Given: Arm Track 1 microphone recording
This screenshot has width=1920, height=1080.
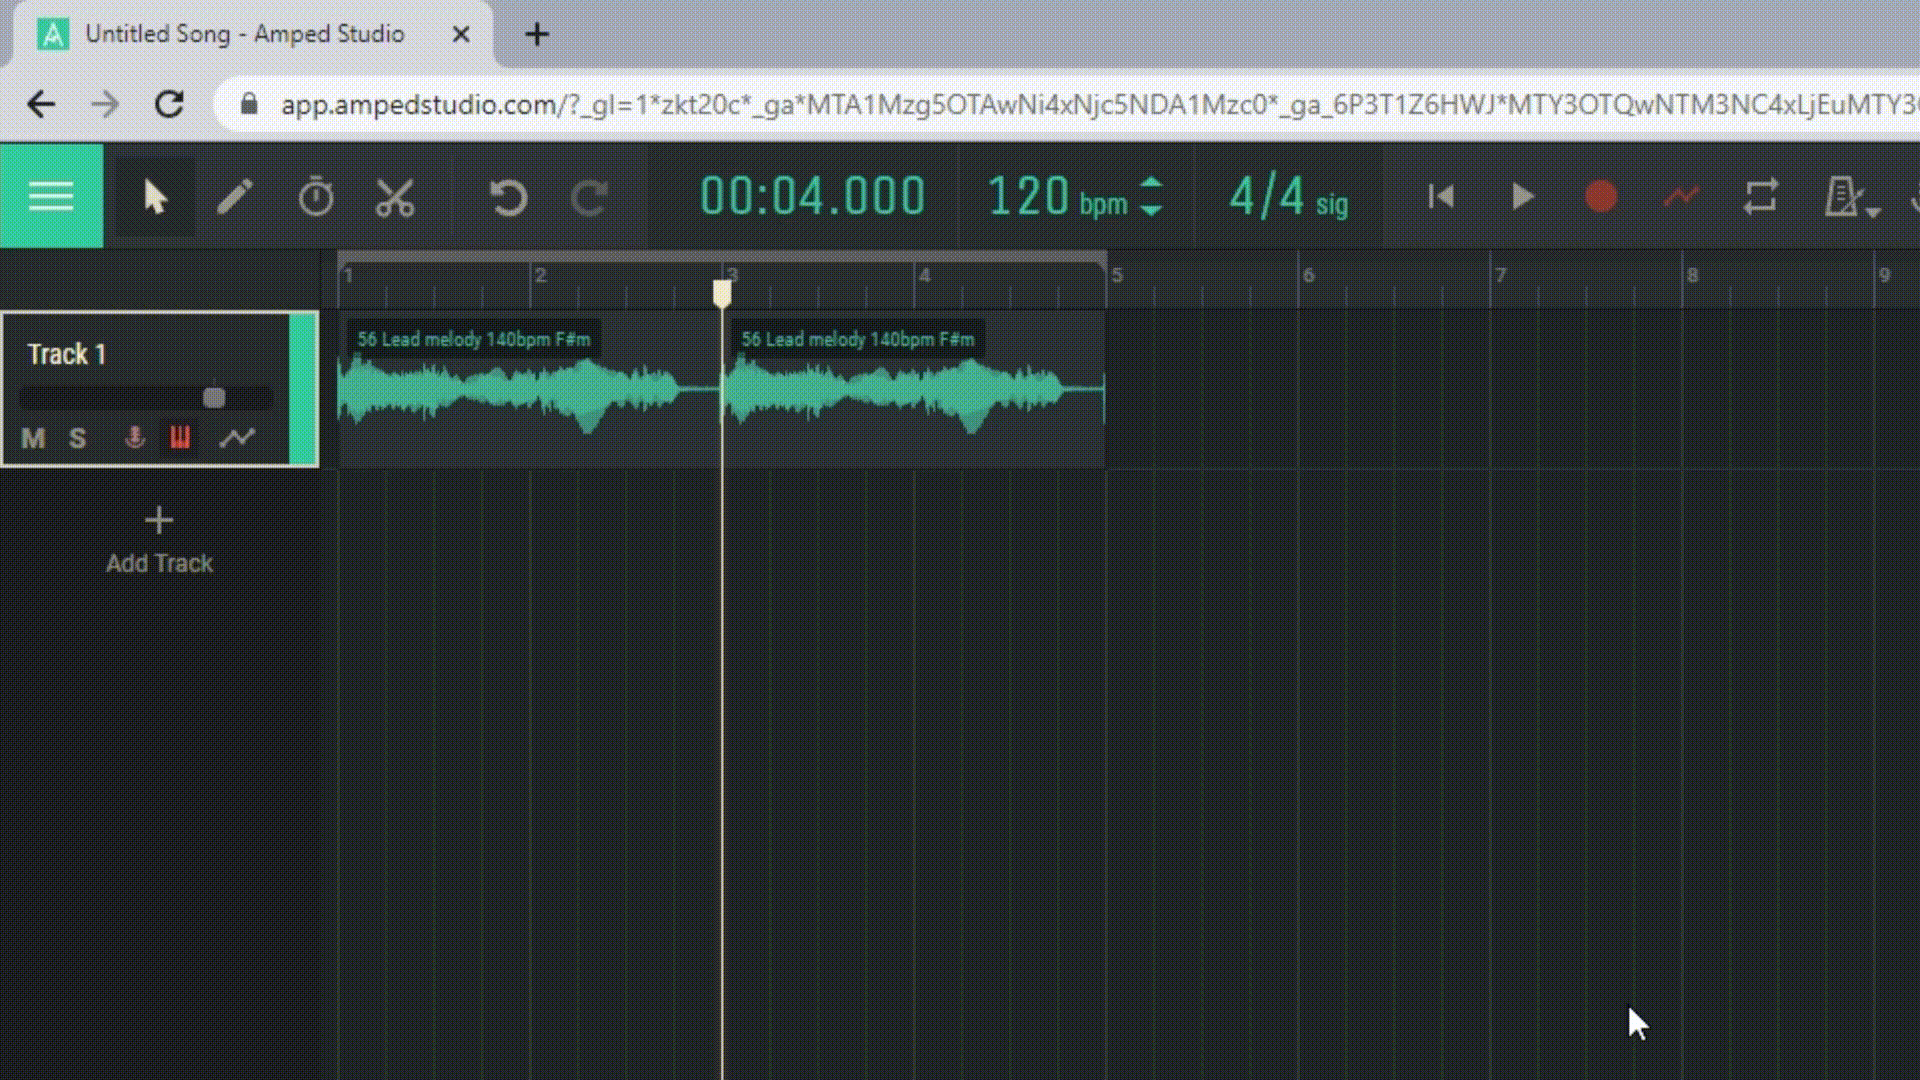Looking at the screenshot, I should click(134, 438).
